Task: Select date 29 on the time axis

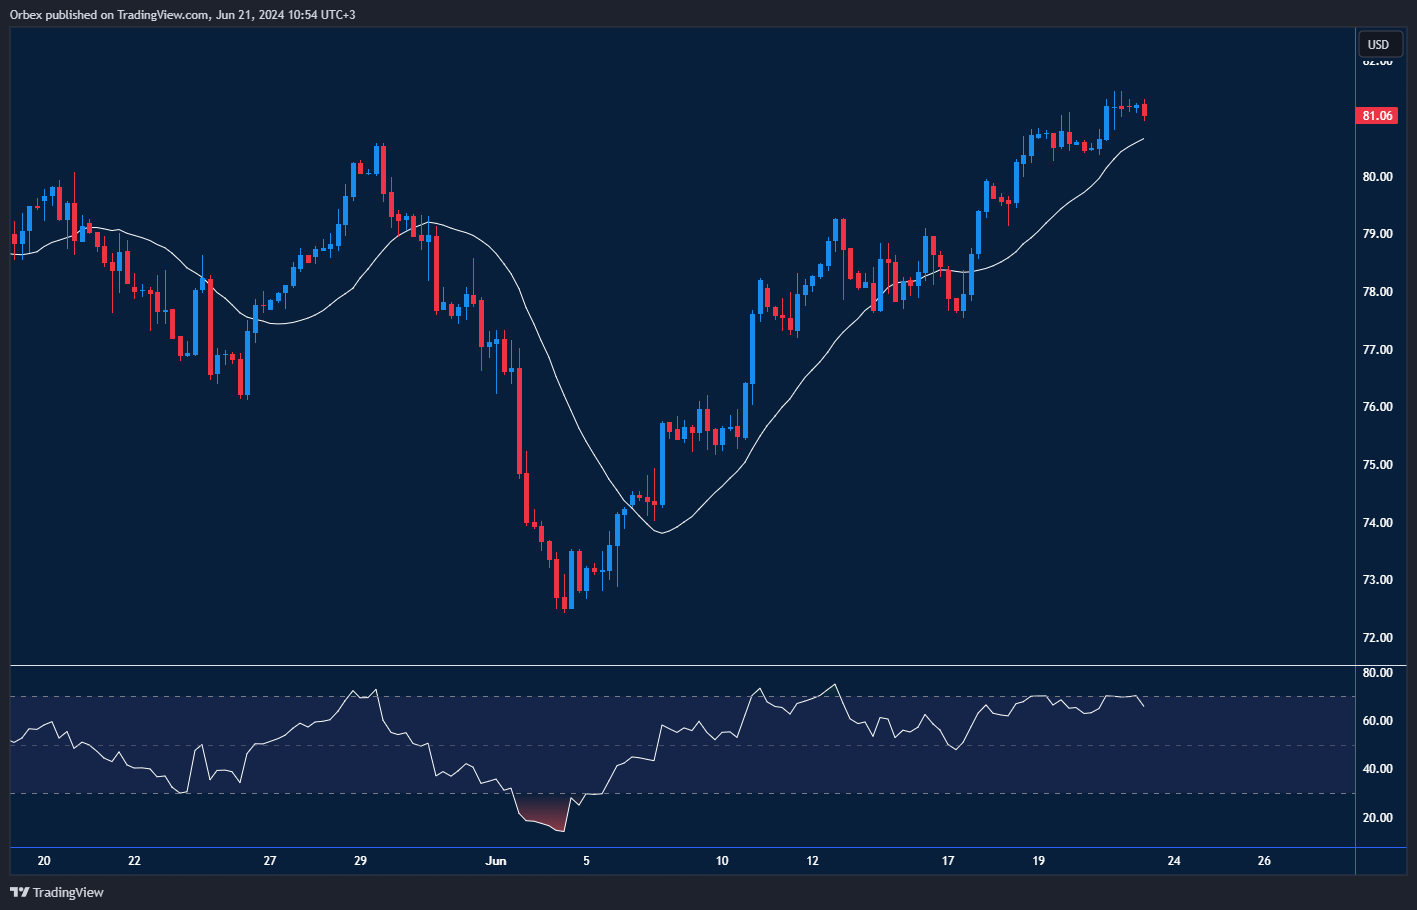Action: click(361, 861)
